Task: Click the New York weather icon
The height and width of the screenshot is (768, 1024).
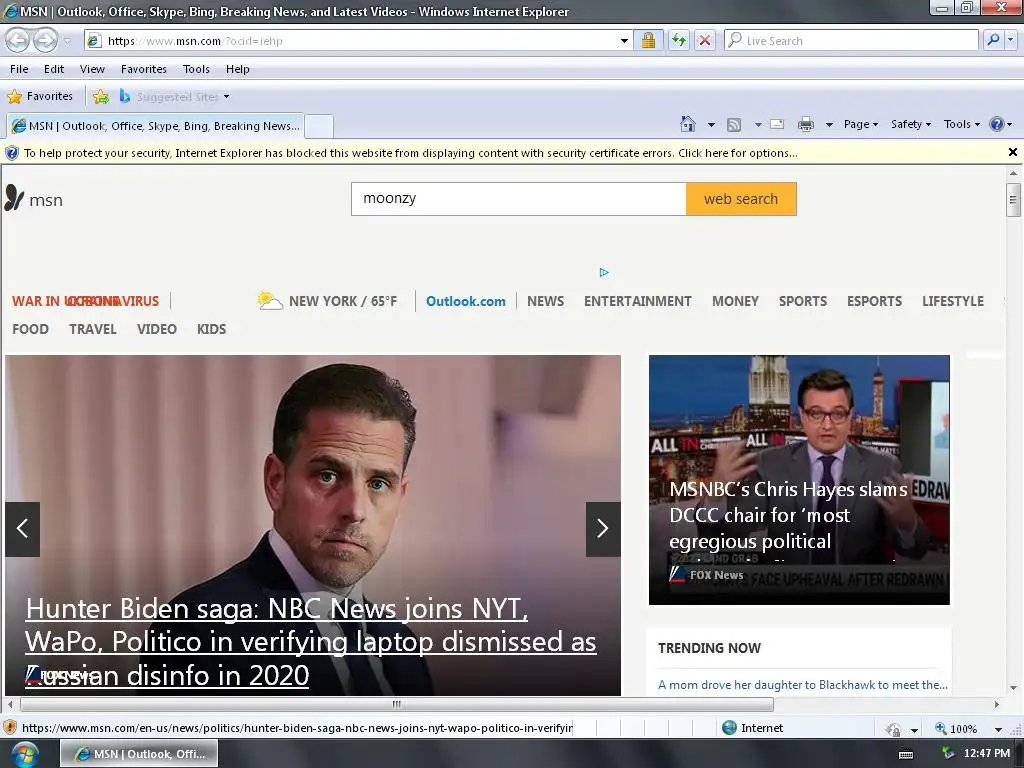Action: 270,300
